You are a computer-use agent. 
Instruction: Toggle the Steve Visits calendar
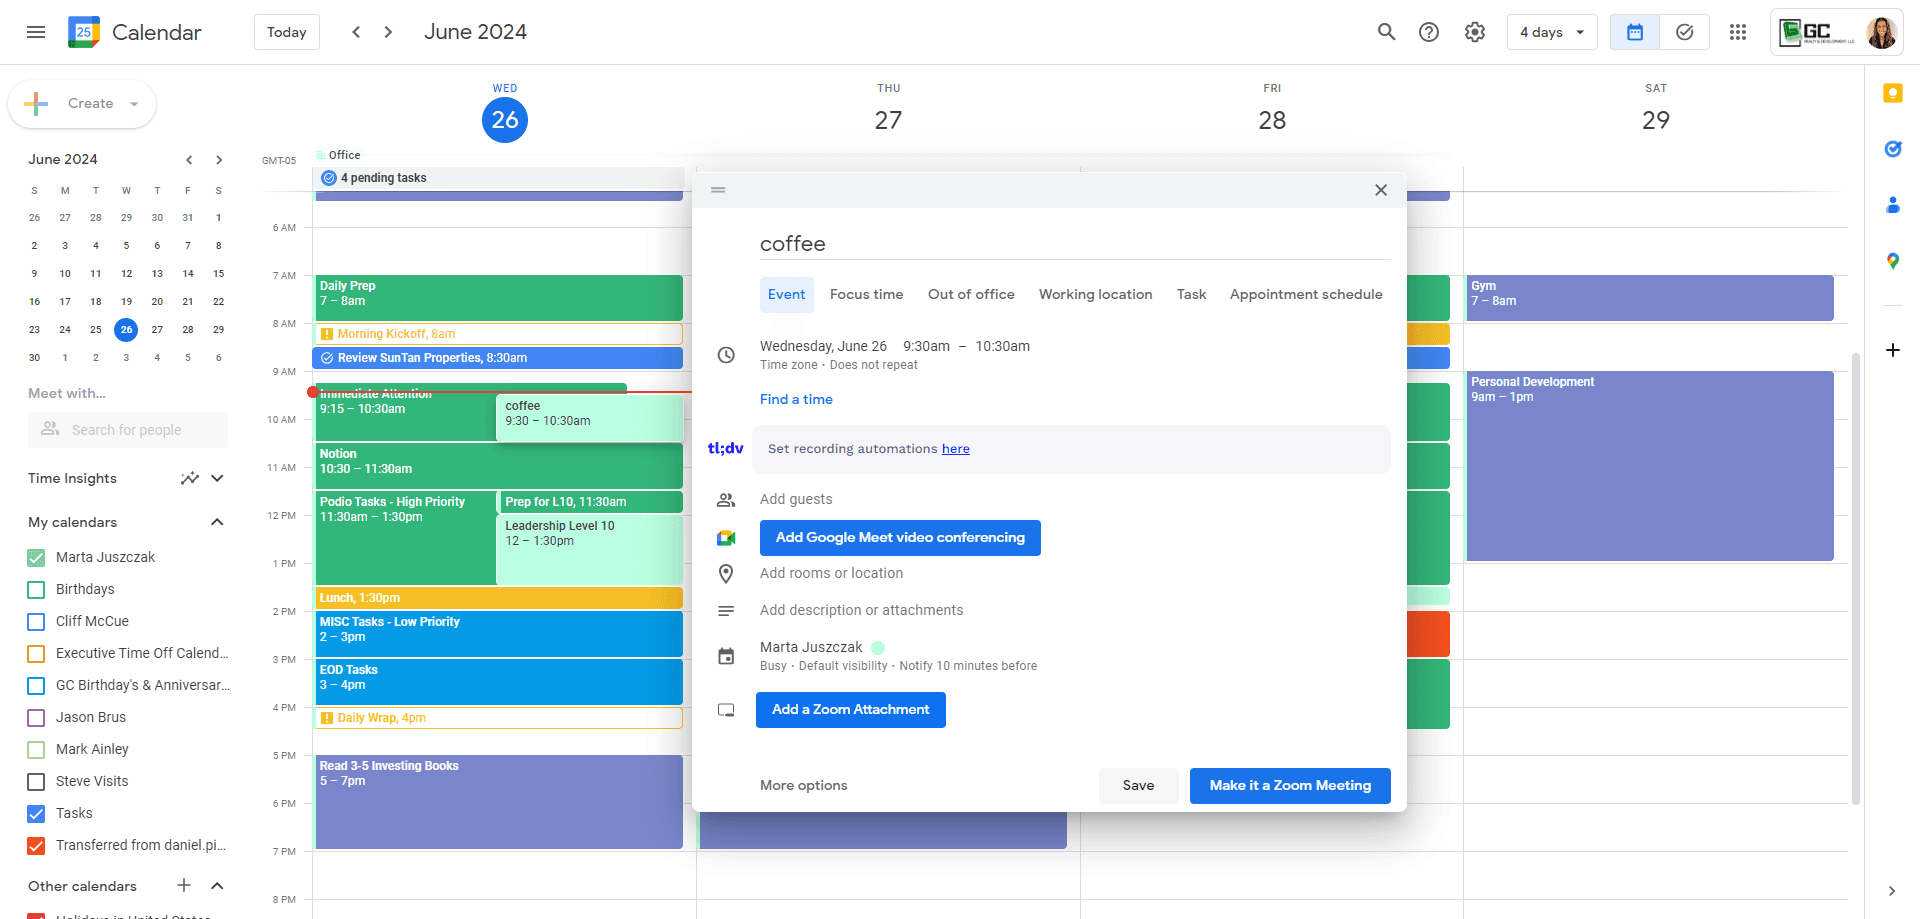36,781
